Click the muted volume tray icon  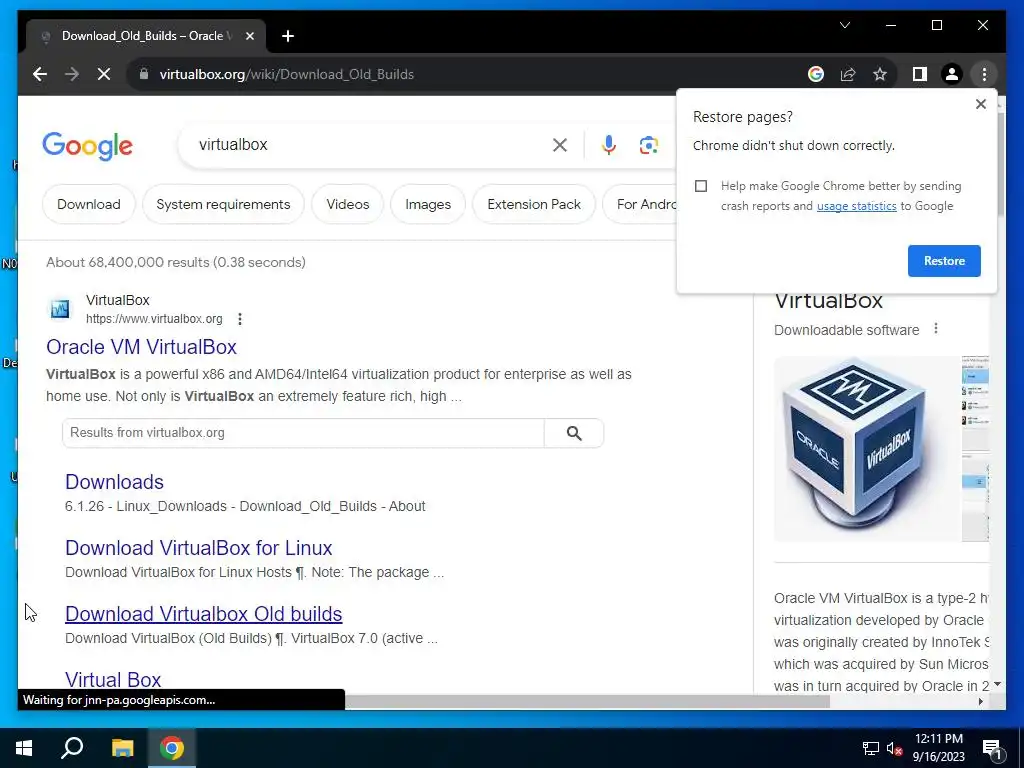pyautogui.click(x=894, y=748)
